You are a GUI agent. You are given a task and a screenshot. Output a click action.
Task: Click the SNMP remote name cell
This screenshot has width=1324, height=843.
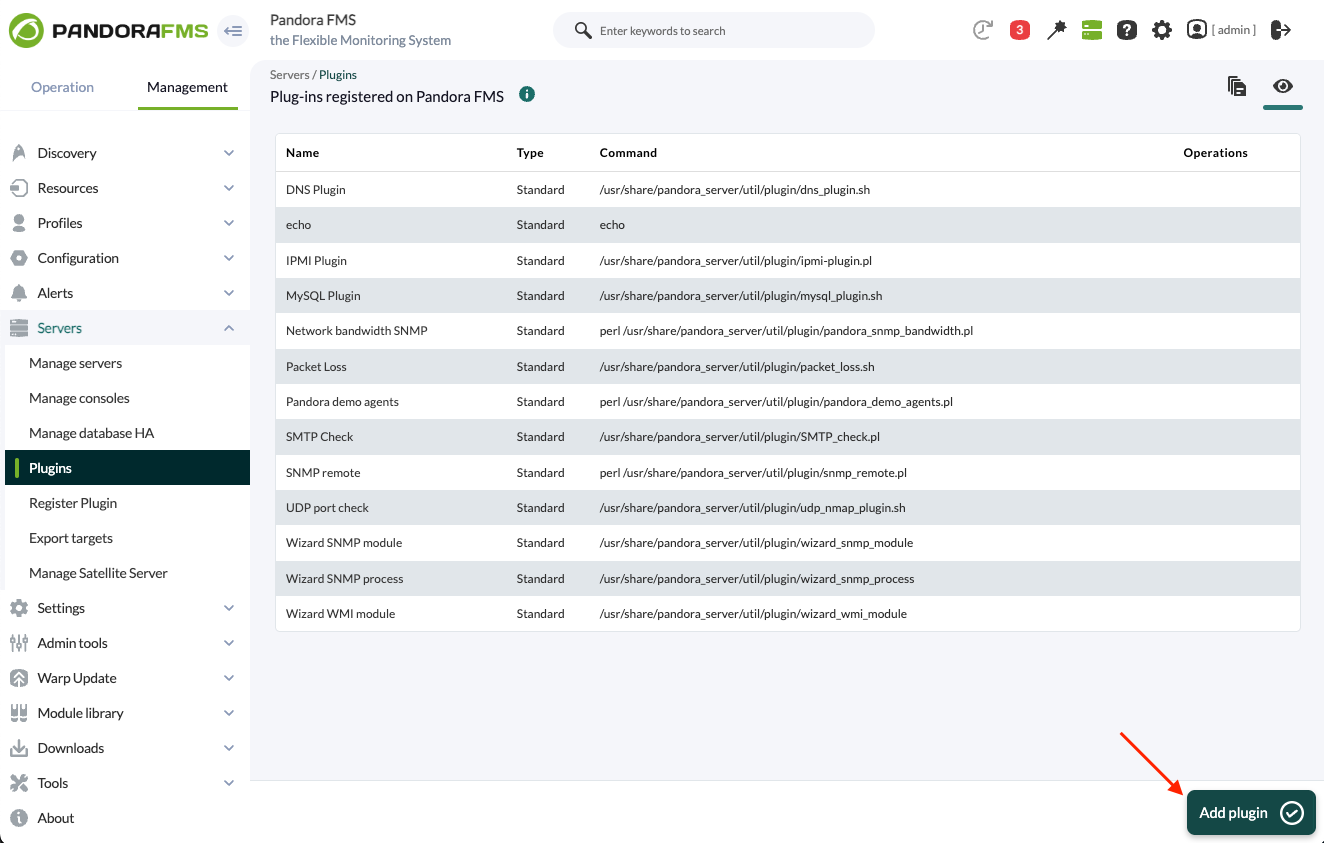tap(323, 473)
